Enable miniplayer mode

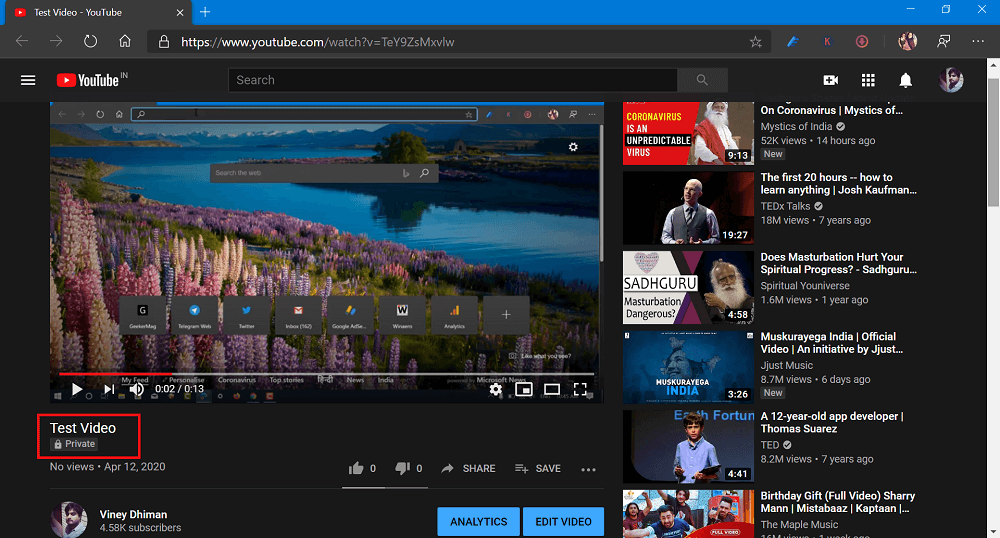pos(524,389)
